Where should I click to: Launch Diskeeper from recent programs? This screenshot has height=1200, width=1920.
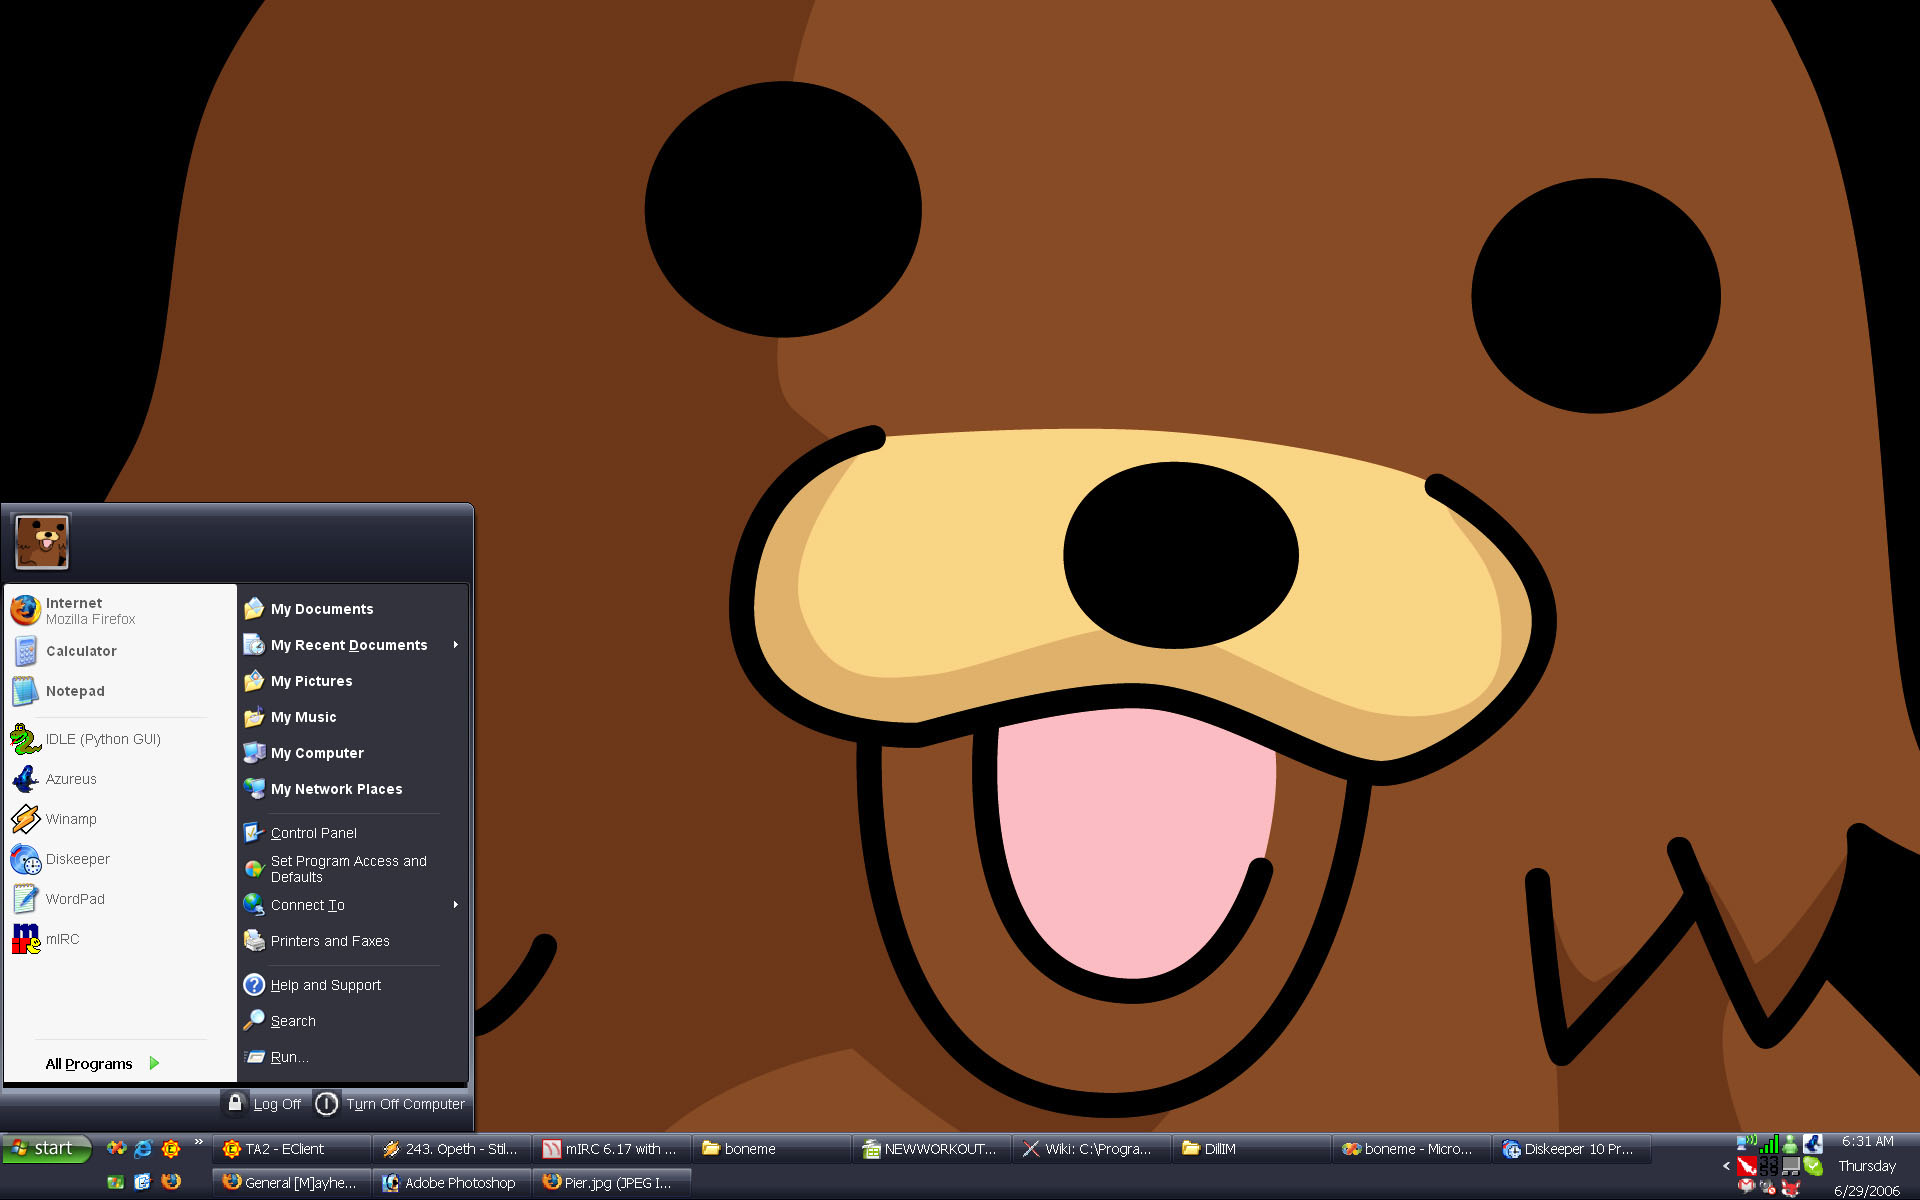(x=119, y=859)
